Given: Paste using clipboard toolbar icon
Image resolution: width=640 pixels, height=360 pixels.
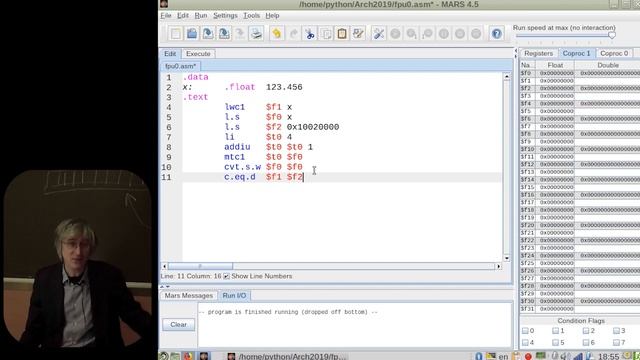Looking at the screenshot, I should click(342, 33).
